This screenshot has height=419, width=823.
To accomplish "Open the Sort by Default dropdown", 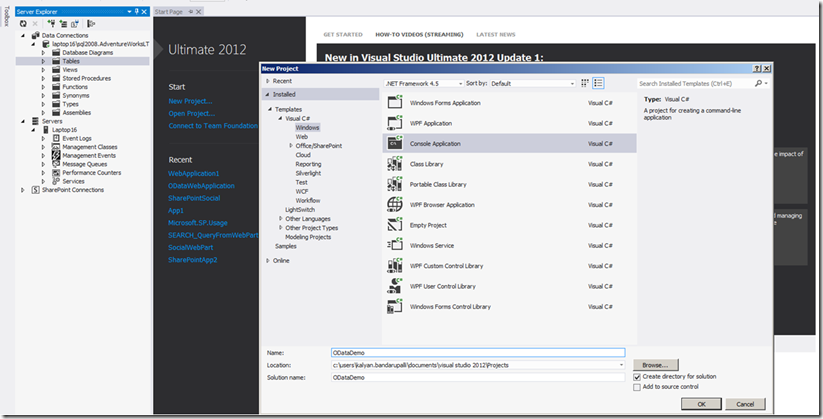I will point(572,83).
